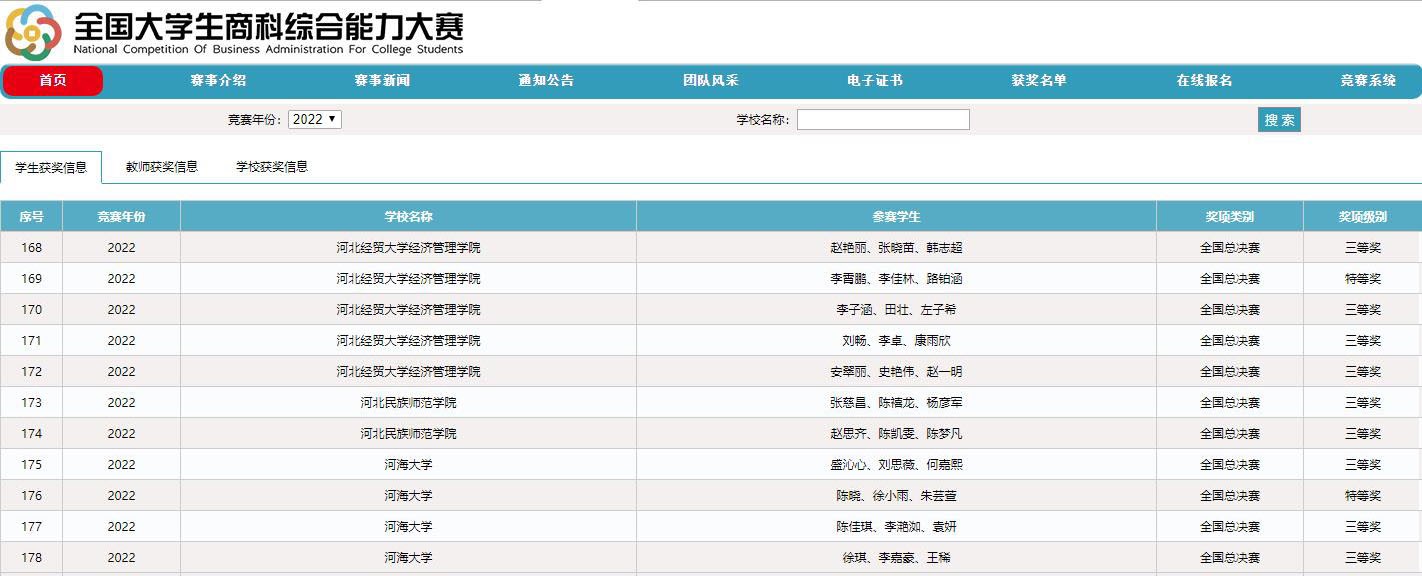Go to 竞赛系统 competition system

point(1368,81)
